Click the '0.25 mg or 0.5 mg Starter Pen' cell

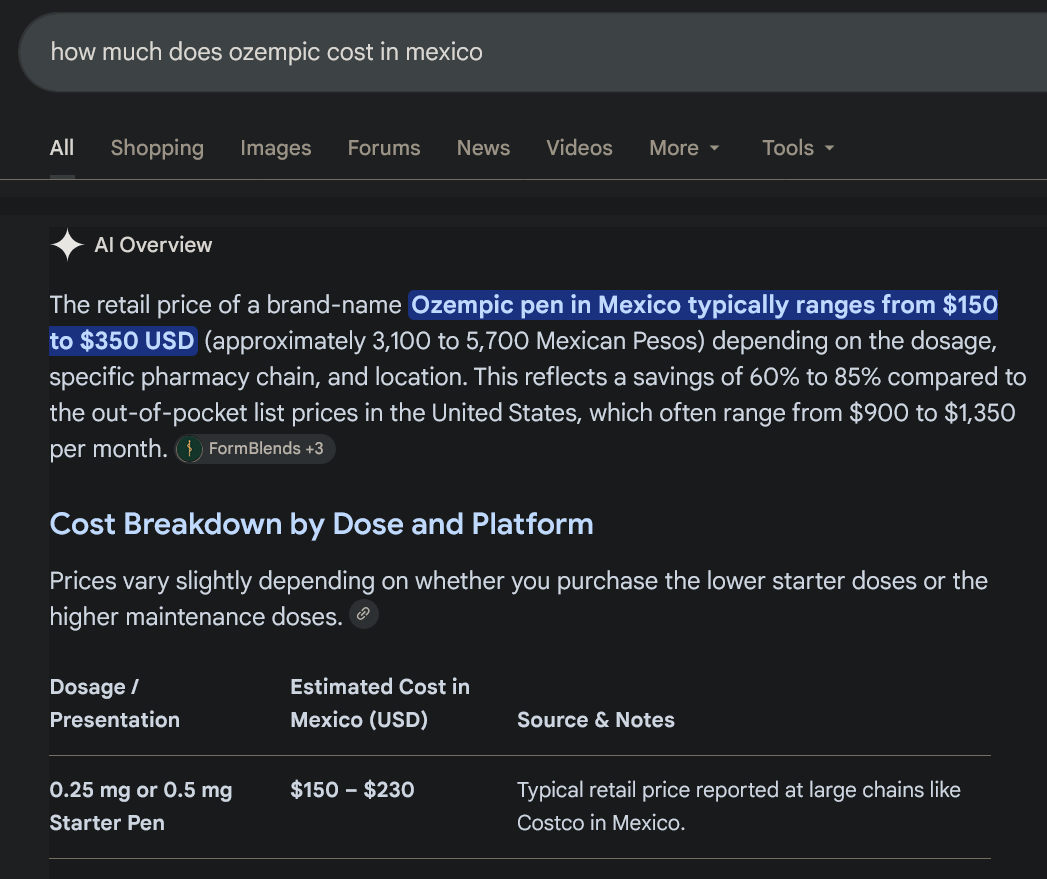coord(141,806)
